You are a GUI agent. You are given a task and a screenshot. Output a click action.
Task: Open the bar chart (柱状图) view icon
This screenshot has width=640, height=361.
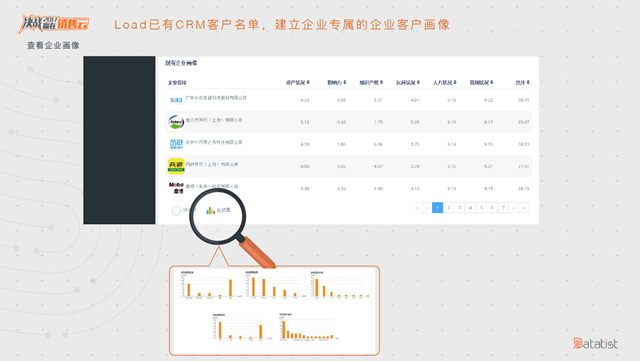click(210, 210)
